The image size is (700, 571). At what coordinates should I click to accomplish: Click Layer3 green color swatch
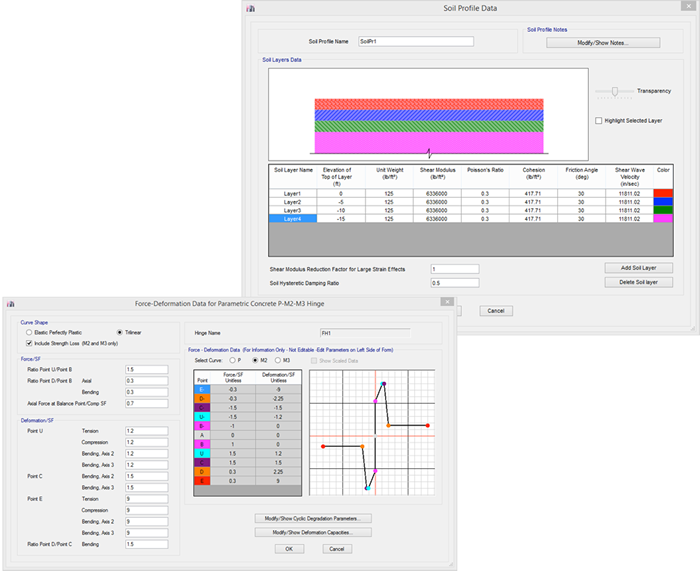[x=663, y=210]
